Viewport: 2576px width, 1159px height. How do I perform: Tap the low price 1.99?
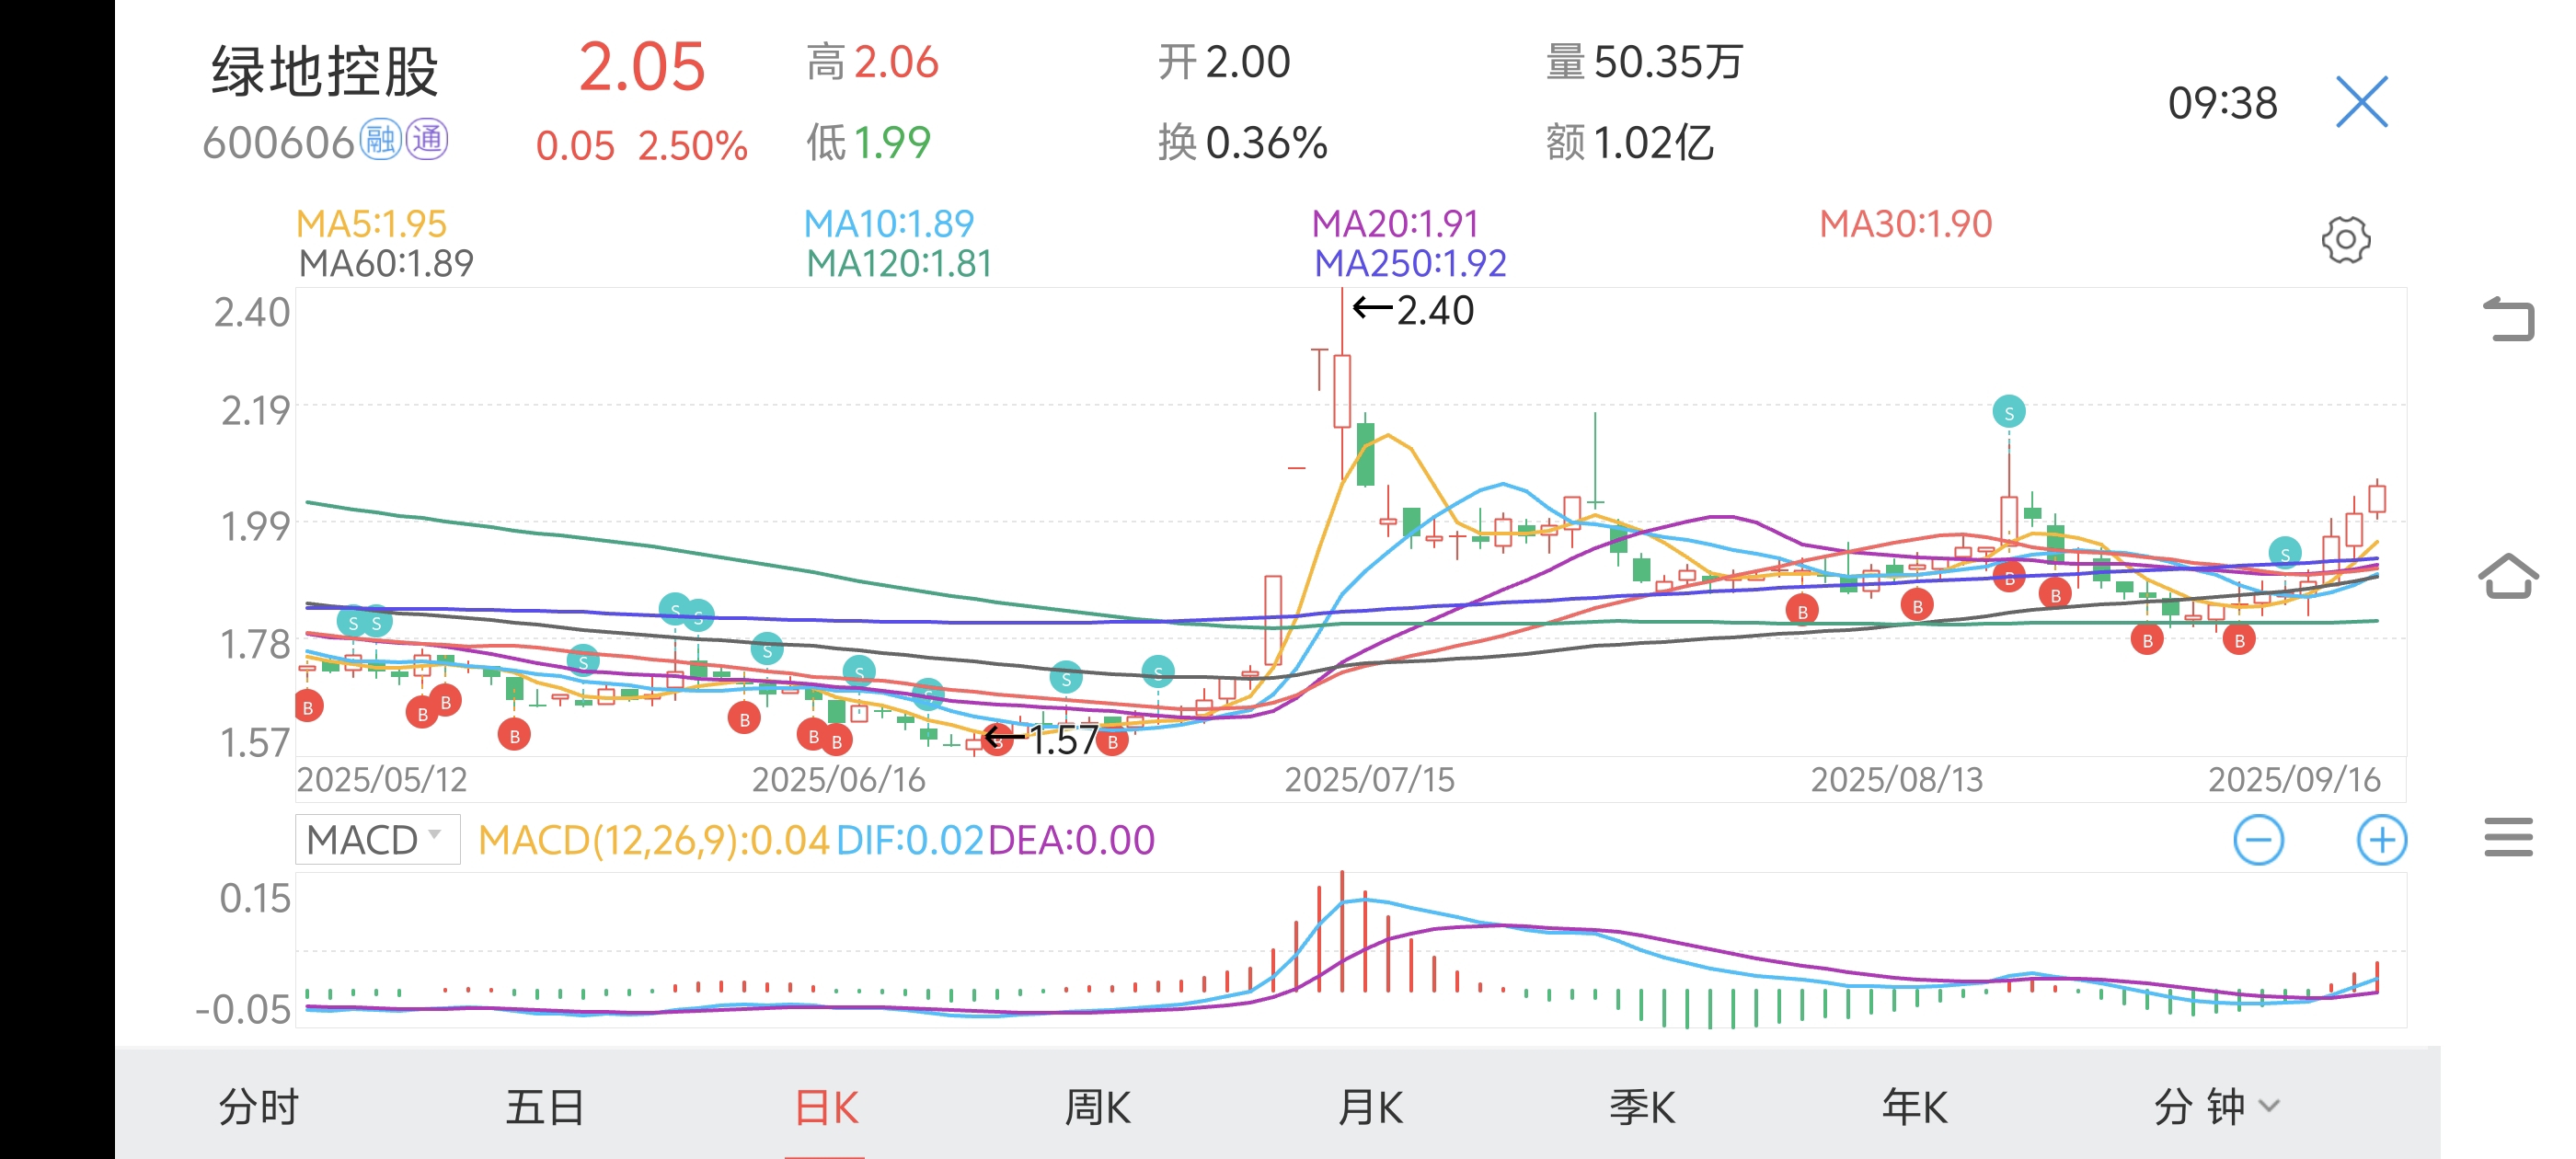tap(892, 142)
